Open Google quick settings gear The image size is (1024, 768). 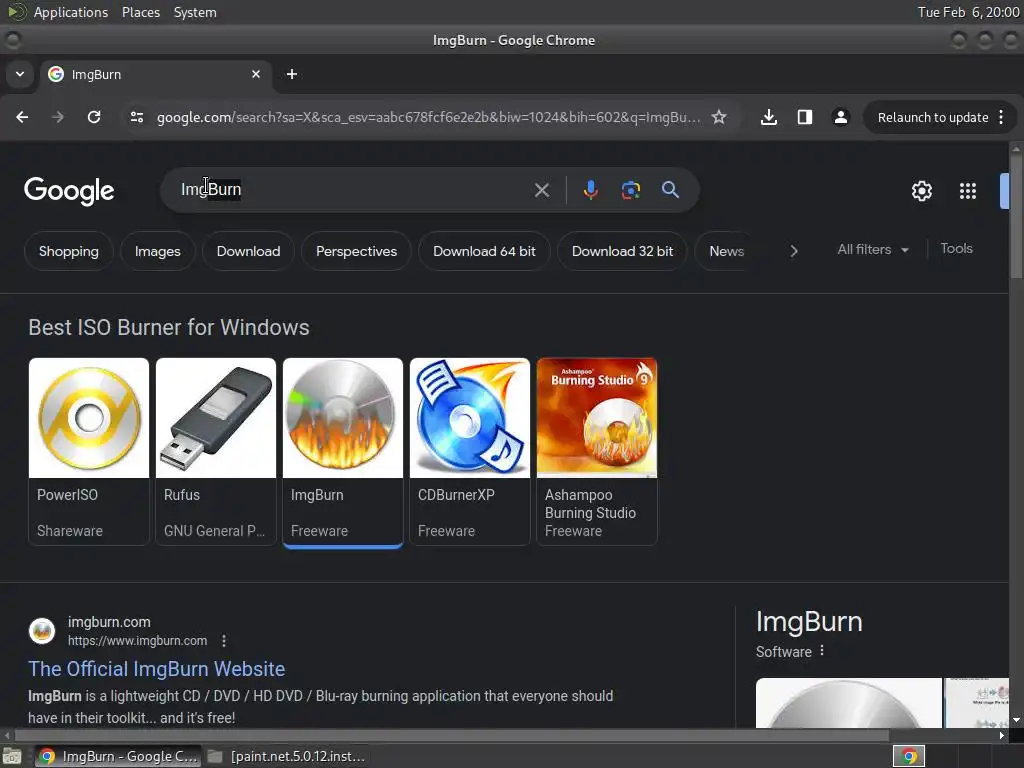[x=921, y=191]
